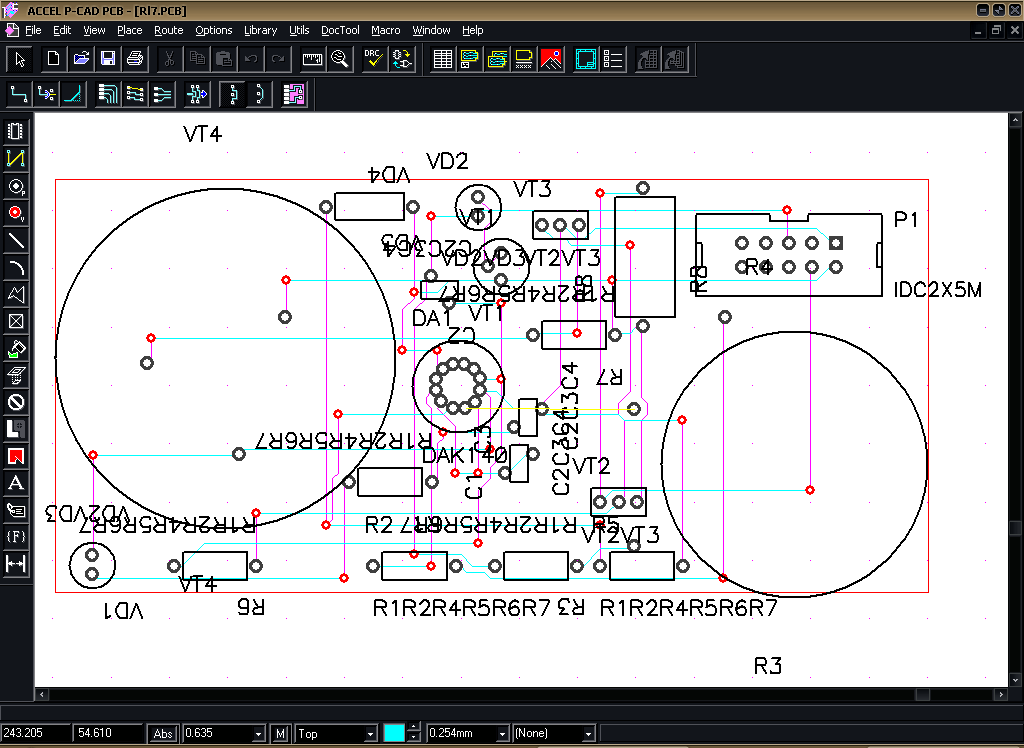Click the Open file button
Screen dimensions: 1024x748
81,59
